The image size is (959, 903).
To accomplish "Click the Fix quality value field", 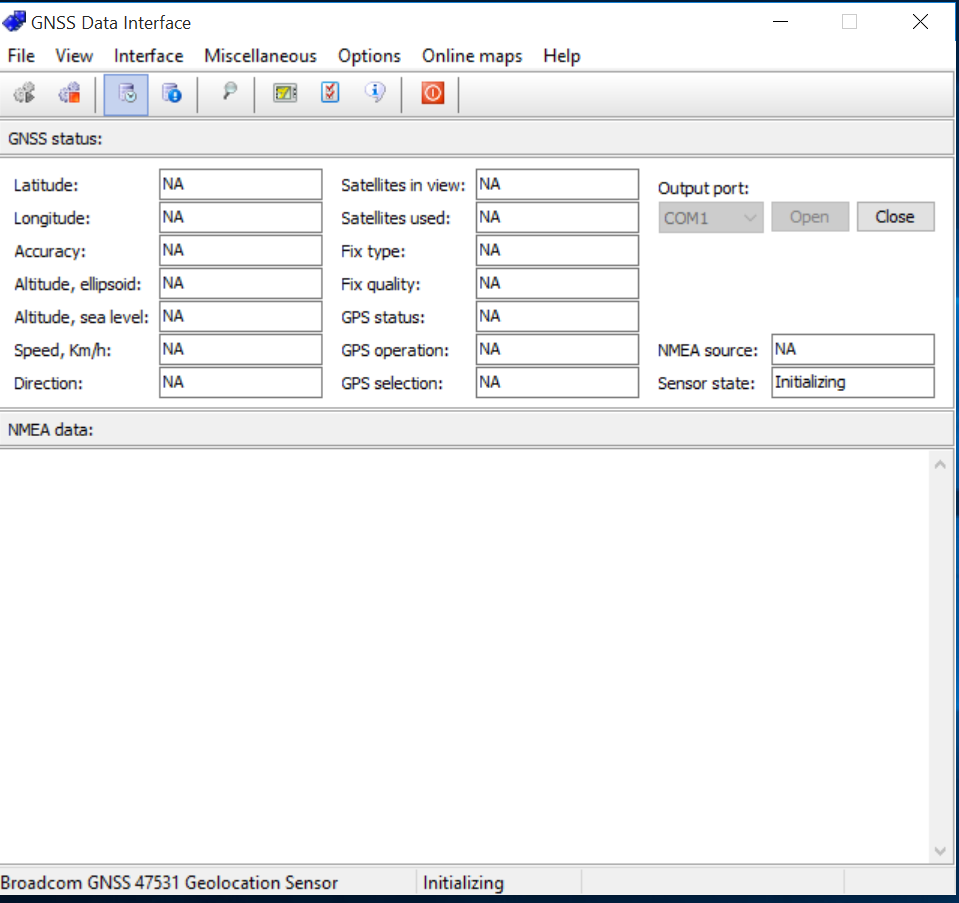I will [557, 283].
